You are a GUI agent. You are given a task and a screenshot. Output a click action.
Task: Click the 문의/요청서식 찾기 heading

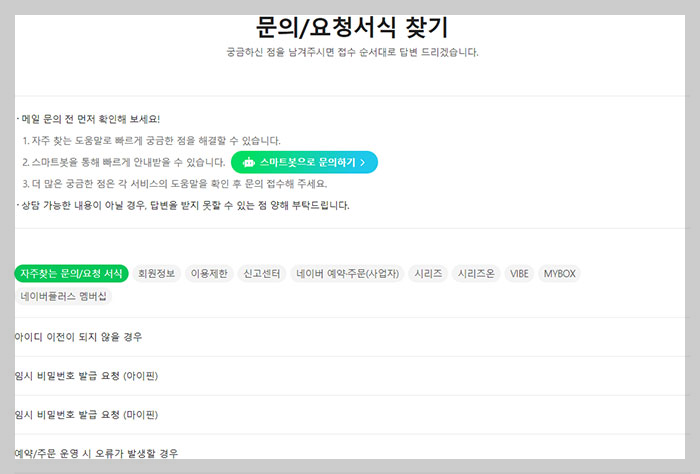tap(352, 27)
